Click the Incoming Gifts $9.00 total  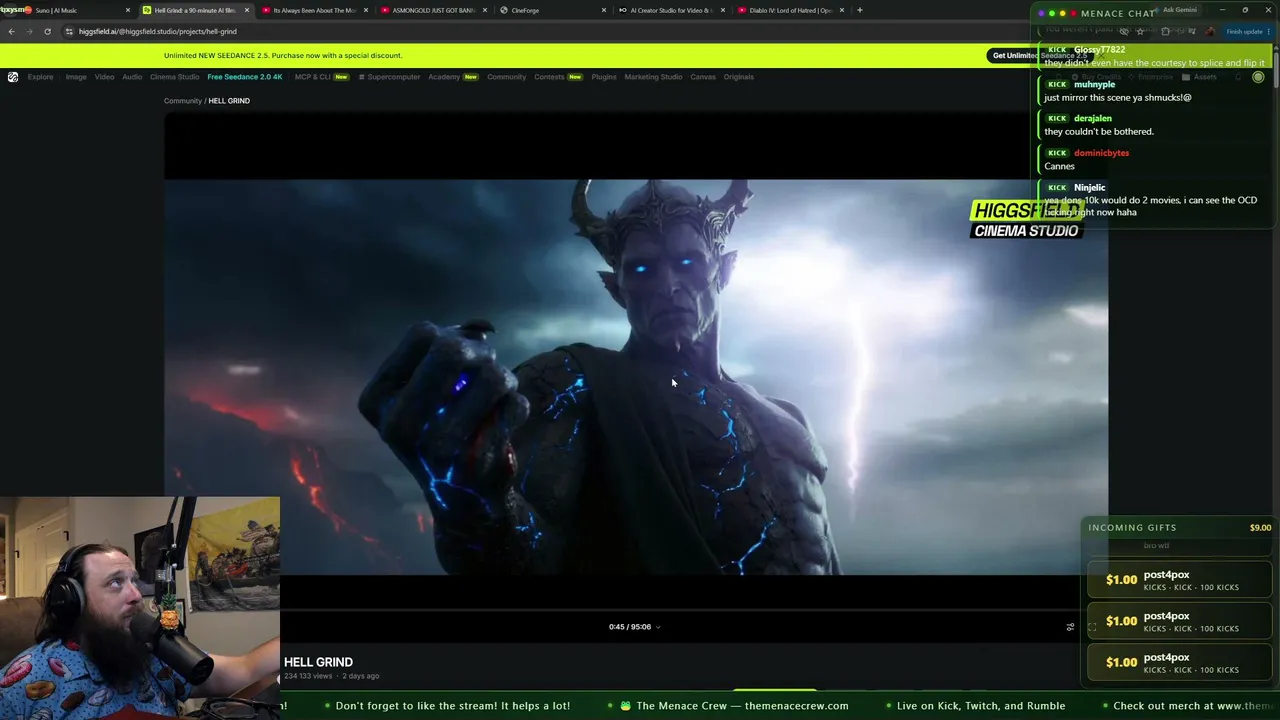click(x=1260, y=528)
